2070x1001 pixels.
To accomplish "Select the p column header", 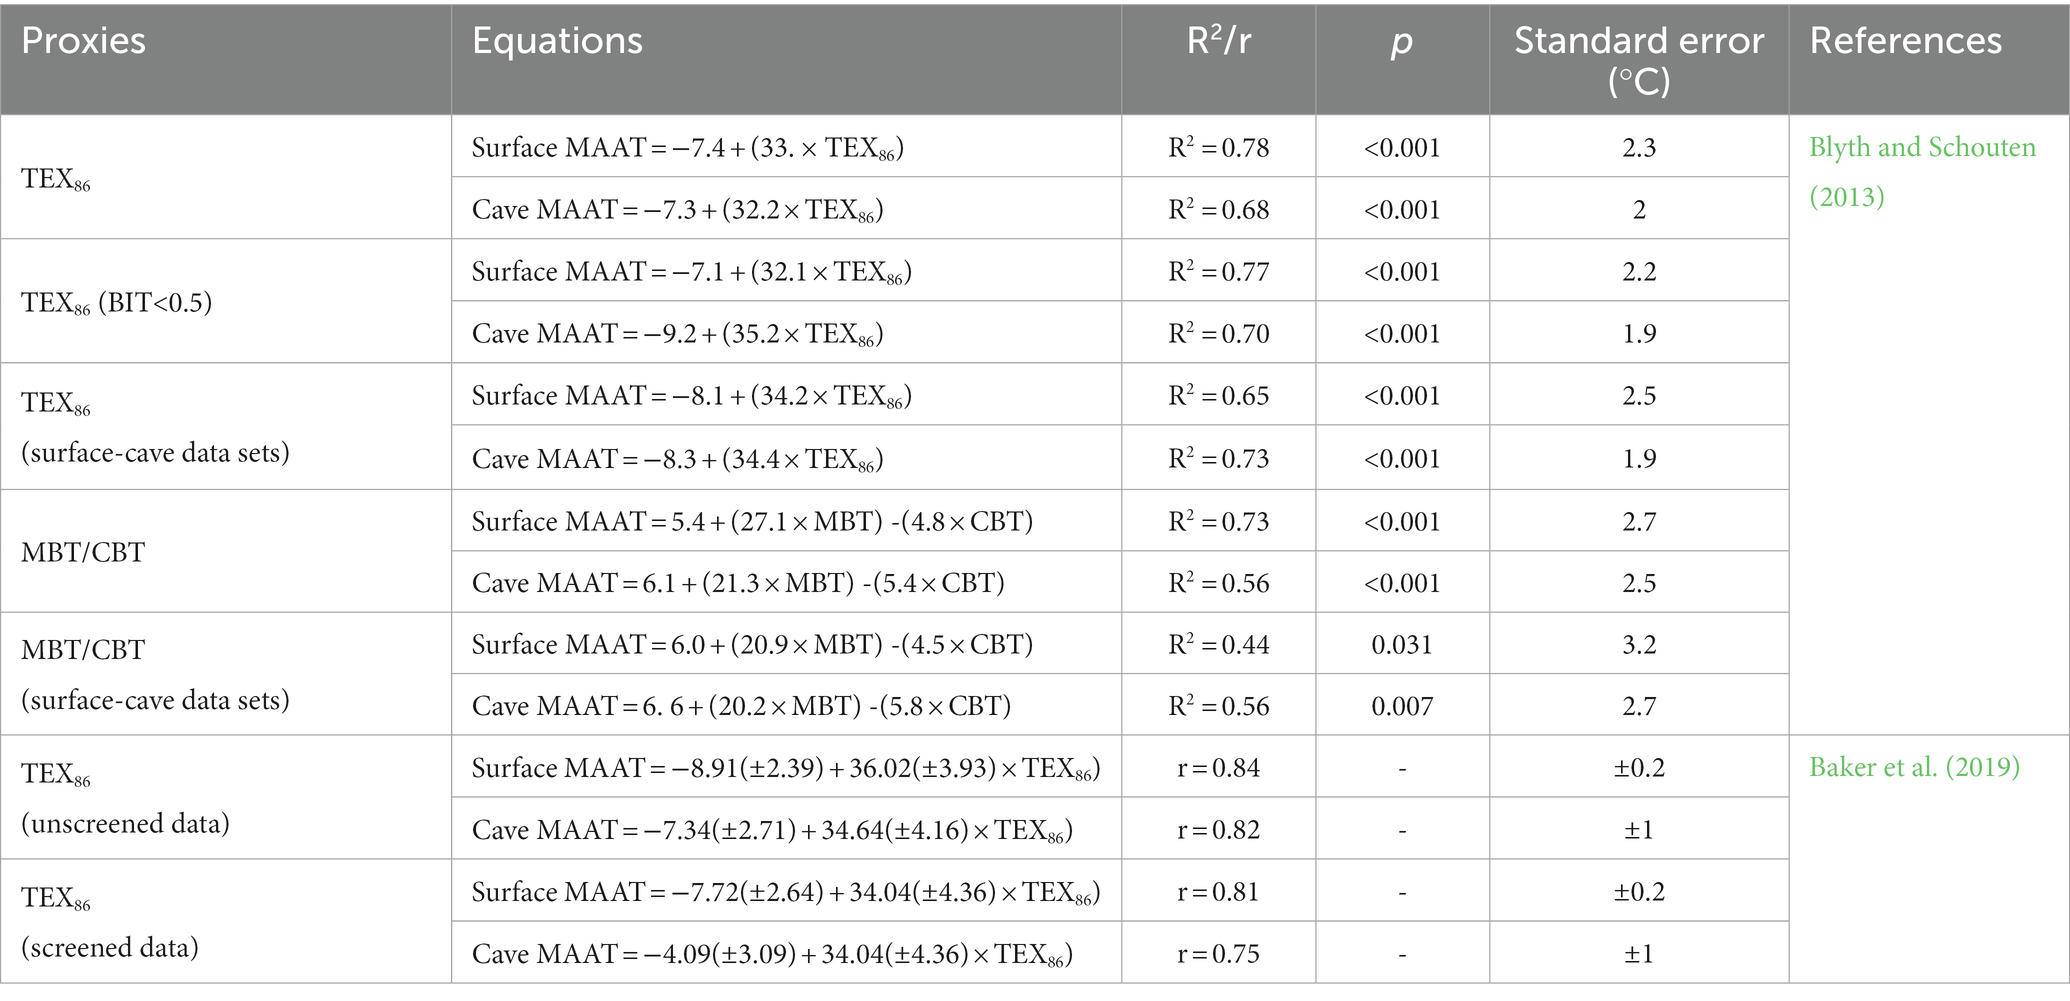I will (x=1402, y=42).
